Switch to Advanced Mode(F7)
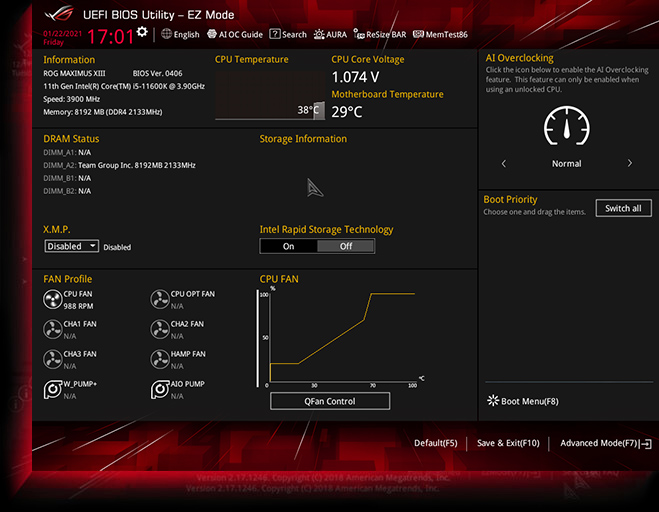This screenshot has height=512, width=659. point(606,443)
